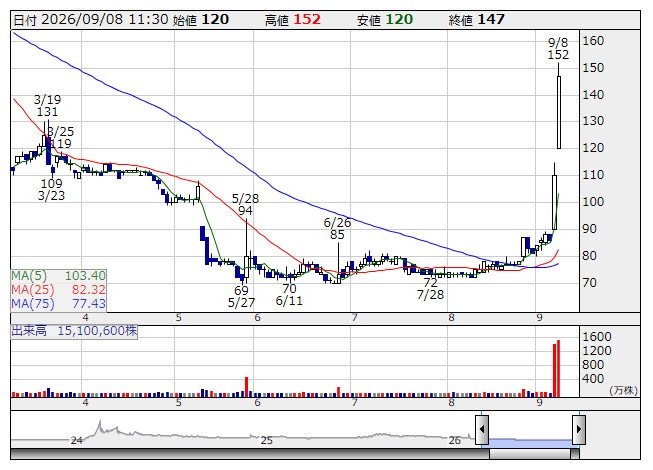Click the 高値 152 value in header
The height and width of the screenshot is (470, 653).
[293, 20]
